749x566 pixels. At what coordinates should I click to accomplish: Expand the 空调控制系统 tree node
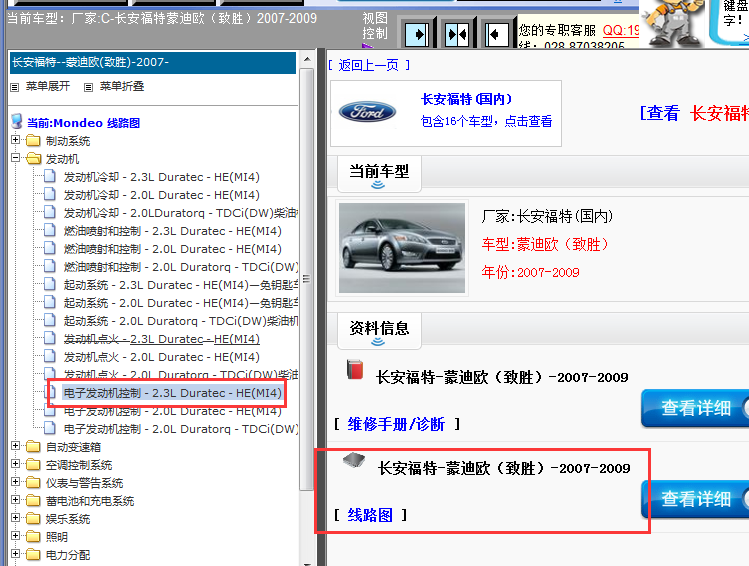point(15,464)
